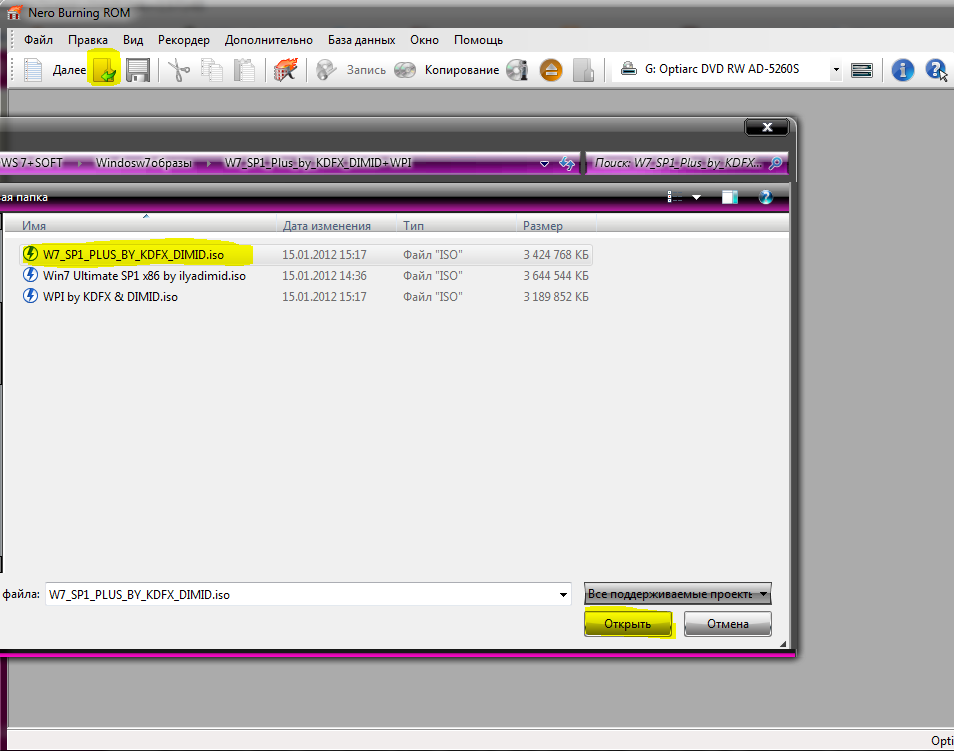Viewport: 954px width, 751px height.
Task: Click date 15.01.2012 14:36
Action: [324, 276]
